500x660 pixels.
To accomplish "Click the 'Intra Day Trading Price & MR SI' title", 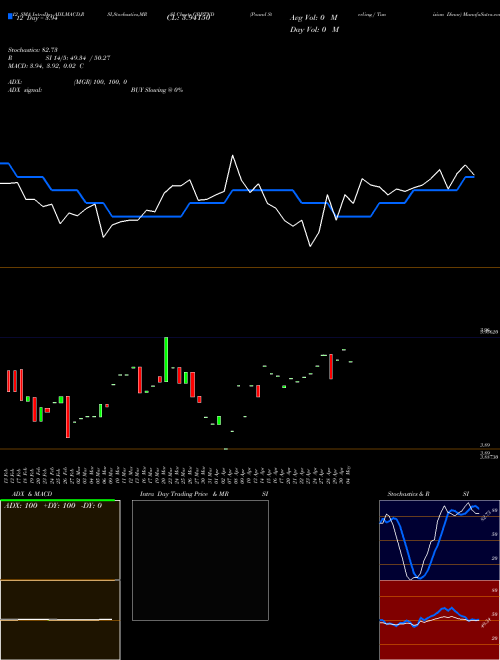I will tap(204, 494).
